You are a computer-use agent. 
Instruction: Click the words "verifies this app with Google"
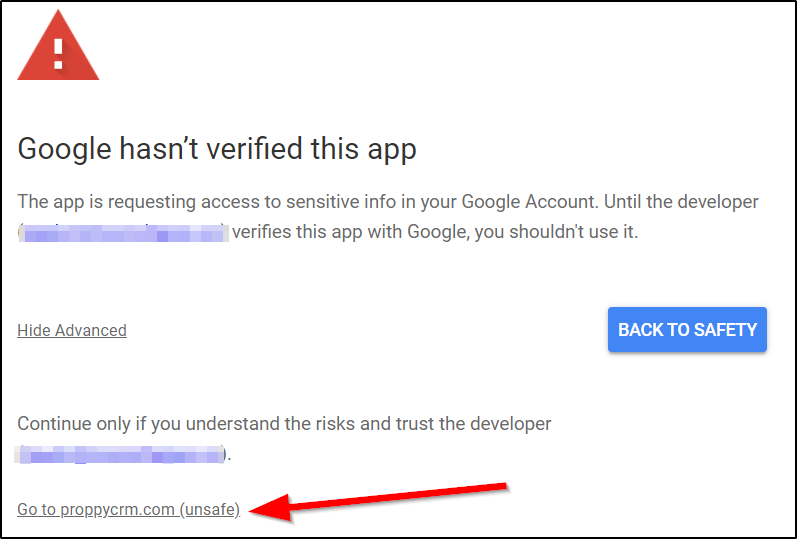pos(350,233)
